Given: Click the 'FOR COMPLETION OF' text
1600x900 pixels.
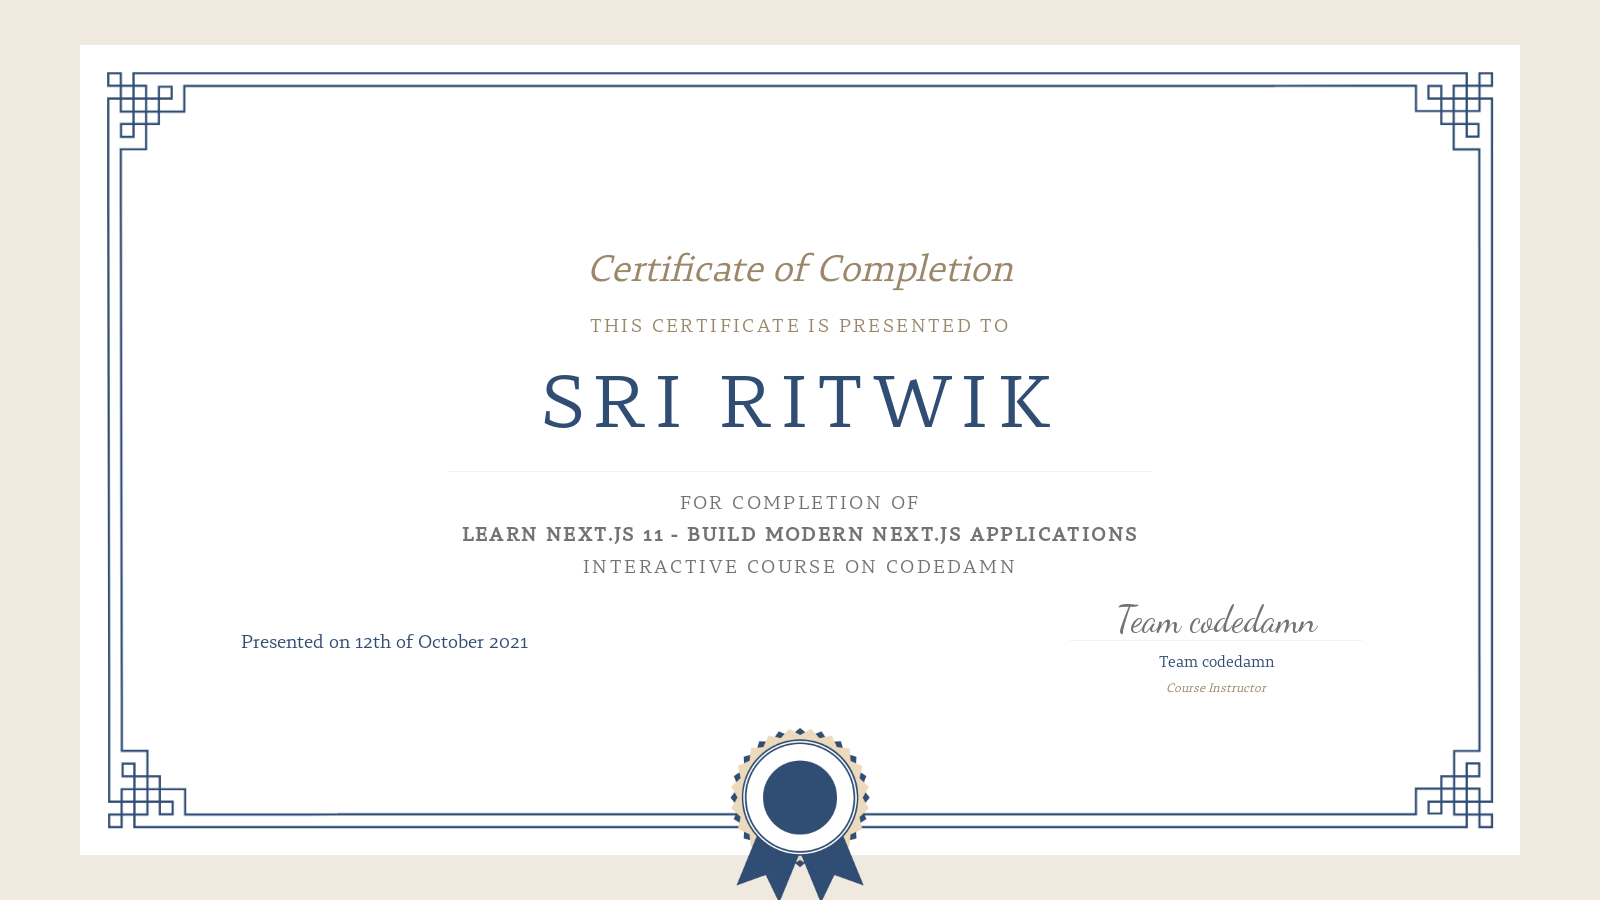Looking at the screenshot, I should click(x=800, y=503).
